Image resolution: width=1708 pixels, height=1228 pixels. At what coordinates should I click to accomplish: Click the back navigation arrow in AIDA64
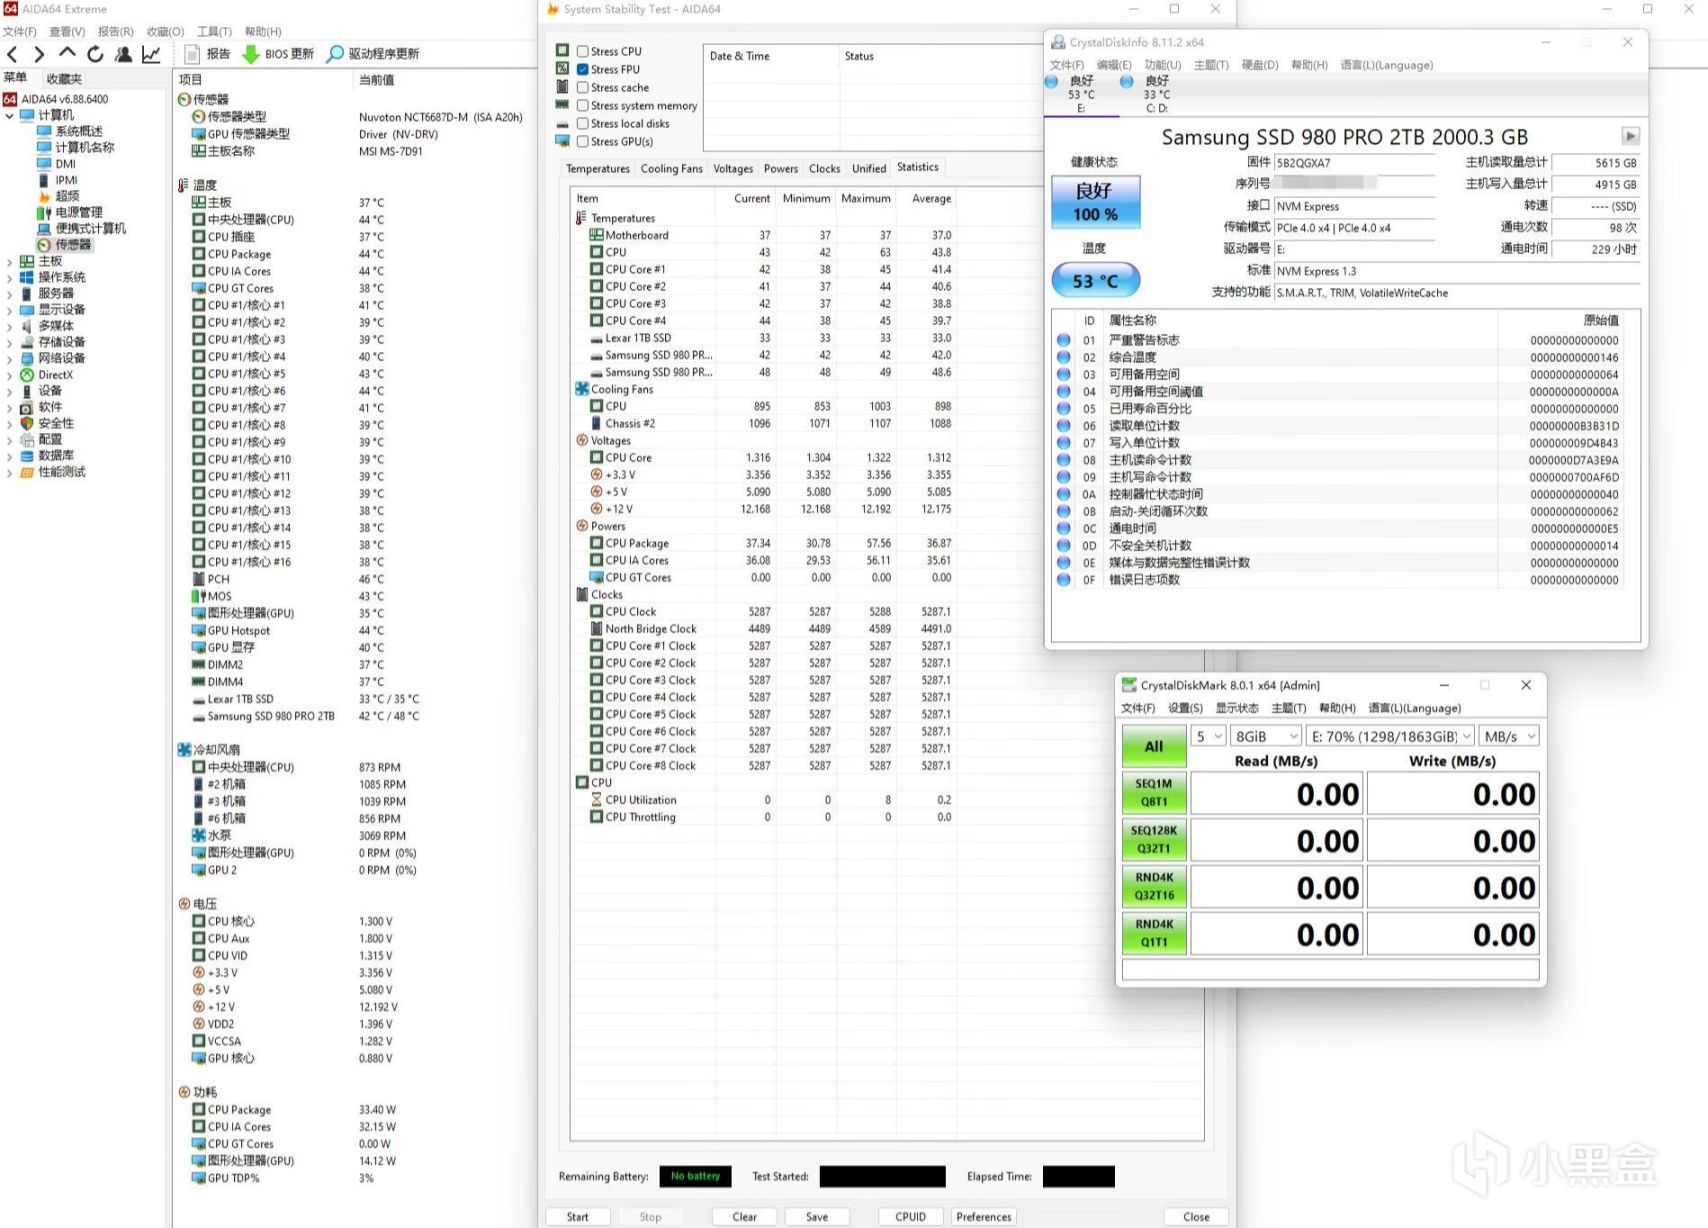[13, 54]
